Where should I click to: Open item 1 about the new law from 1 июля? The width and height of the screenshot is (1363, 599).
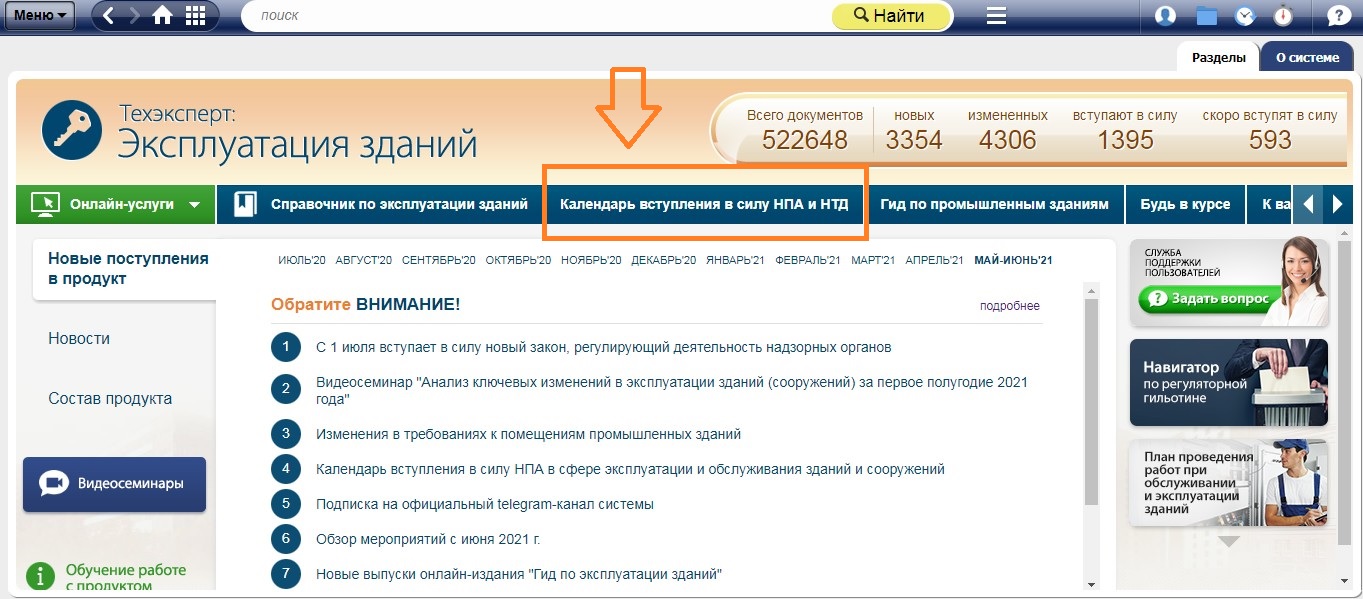pyautogui.click(x=604, y=347)
